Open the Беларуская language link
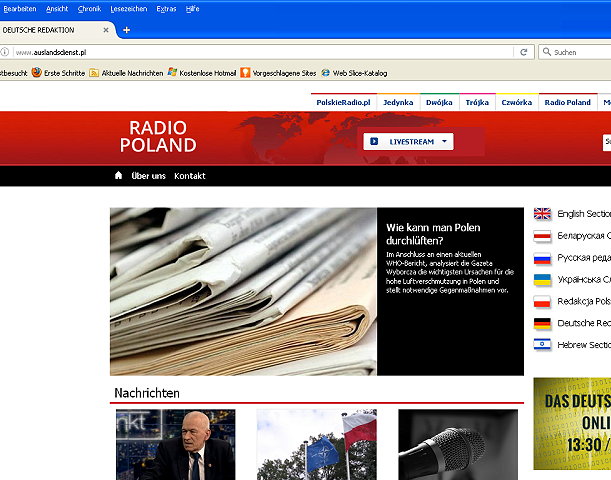 [584, 236]
